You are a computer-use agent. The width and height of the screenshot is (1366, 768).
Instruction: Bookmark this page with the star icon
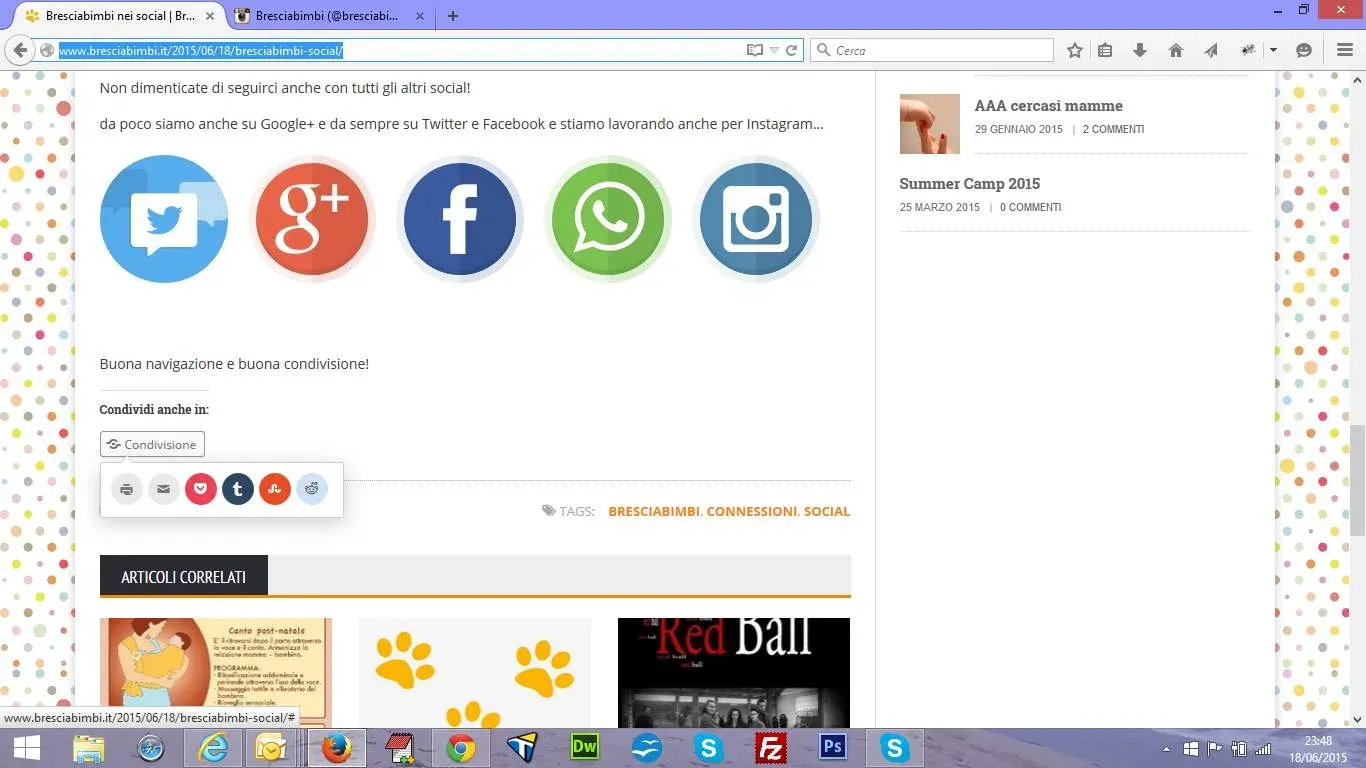(1075, 50)
